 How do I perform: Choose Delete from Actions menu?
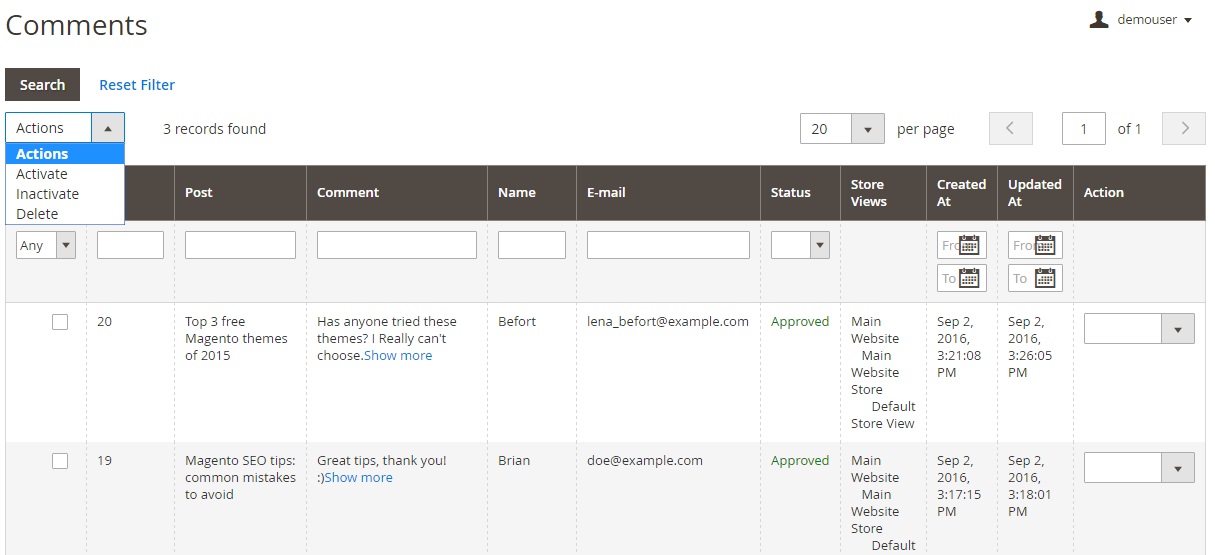coord(65,214)
